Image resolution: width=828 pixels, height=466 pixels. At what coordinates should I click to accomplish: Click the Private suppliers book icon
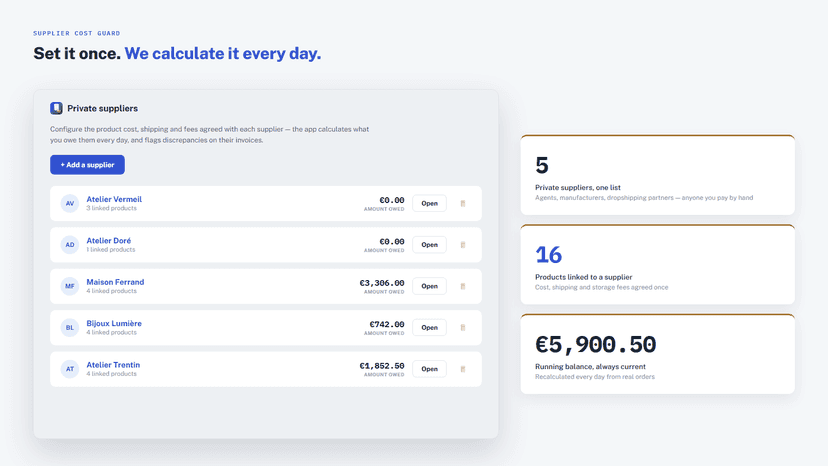click(57, 108)
